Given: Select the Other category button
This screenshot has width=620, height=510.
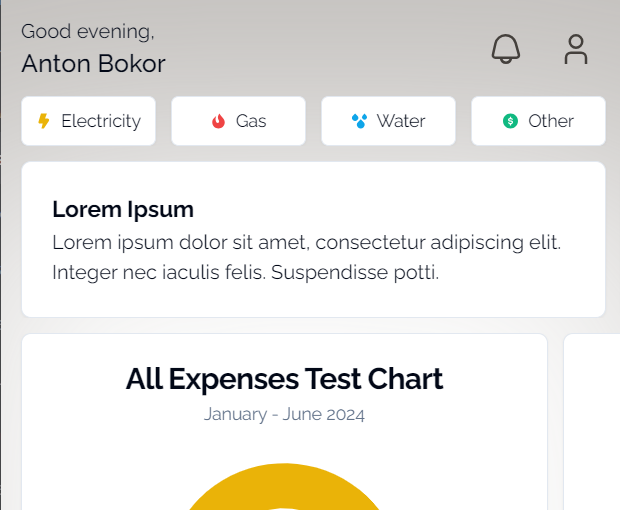Looking at the screenshot, I should click(x=539, y=121).
